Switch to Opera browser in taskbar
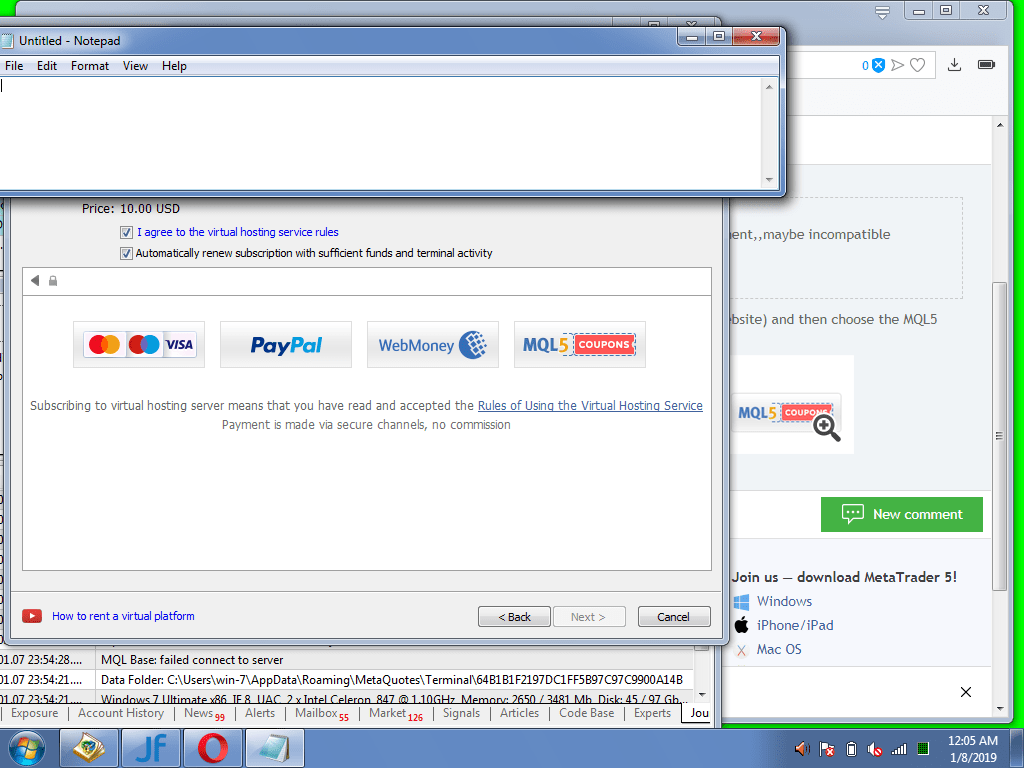The width and height of the screenshot is (1024, 768). (213, 748)
